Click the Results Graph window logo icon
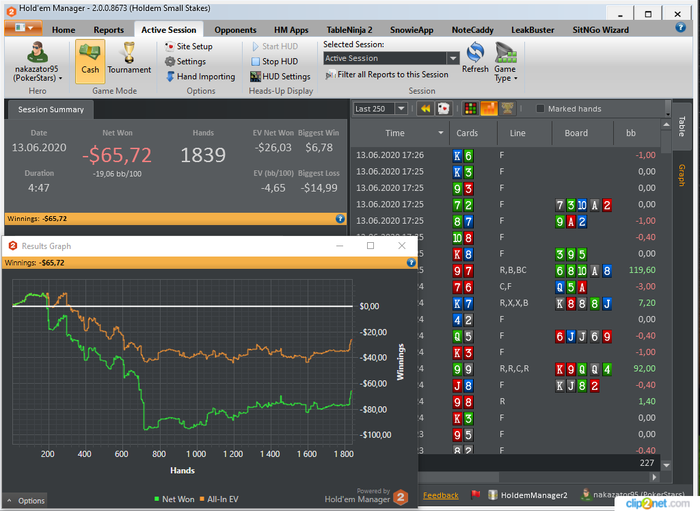700x511 pixels. (x=13, y=246)
